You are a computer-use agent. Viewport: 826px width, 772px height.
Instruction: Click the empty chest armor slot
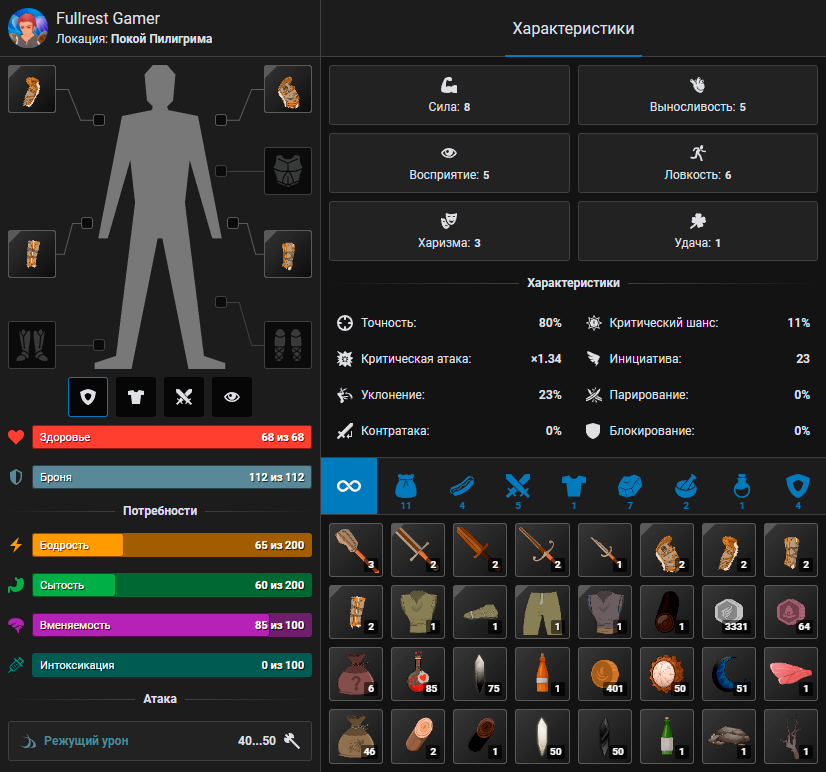tap(288, 172)
